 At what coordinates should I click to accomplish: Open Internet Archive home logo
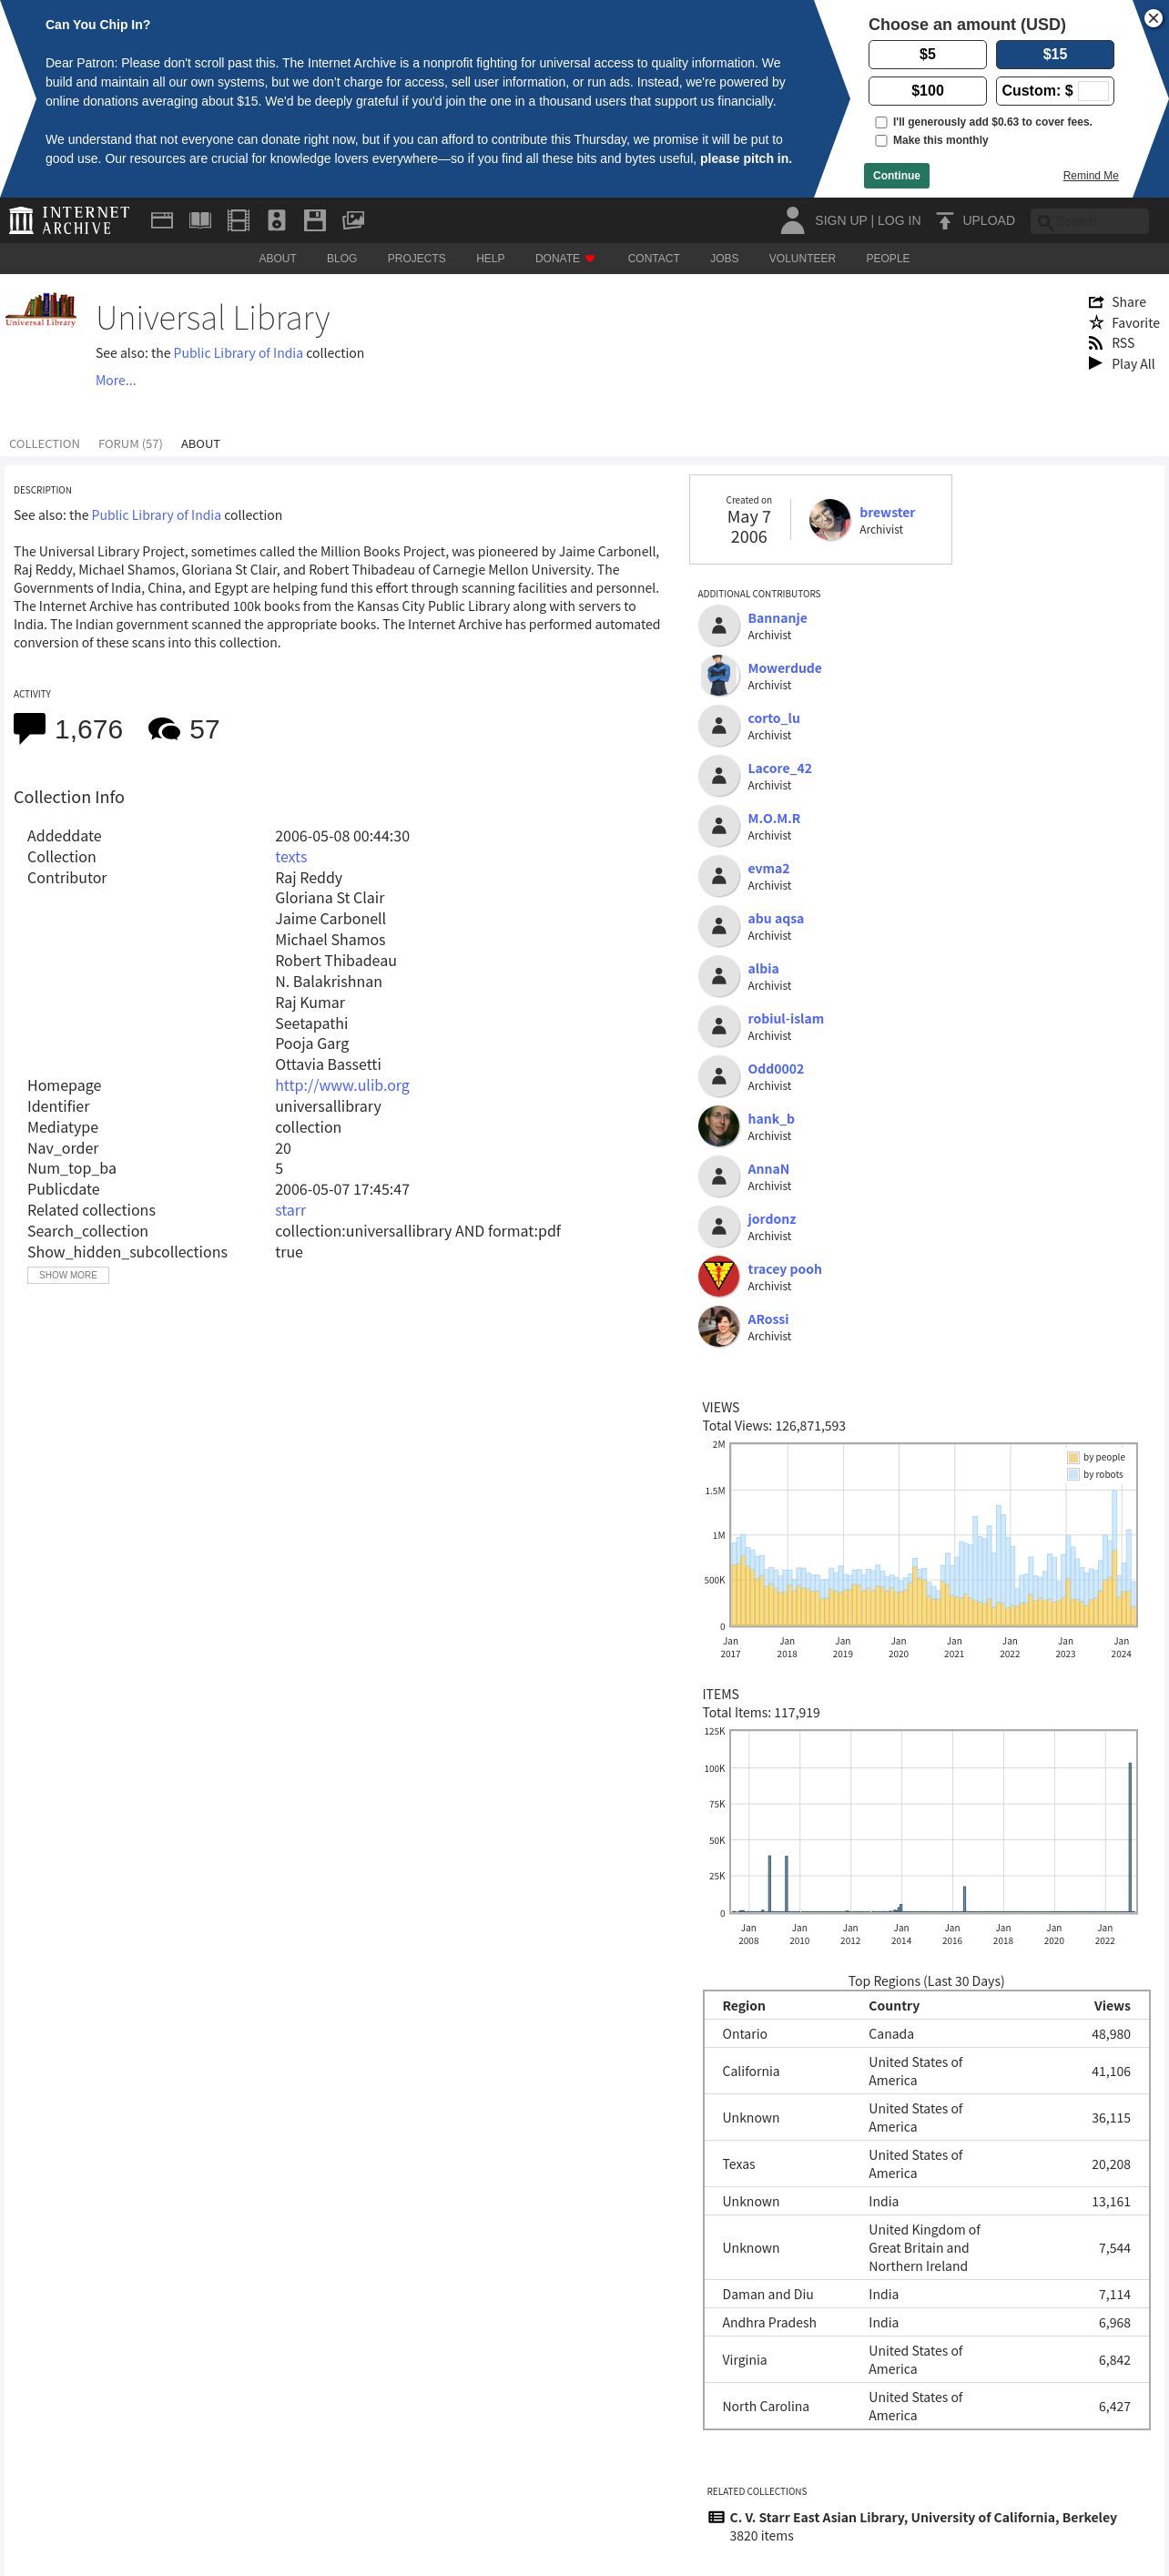[69, 220]
